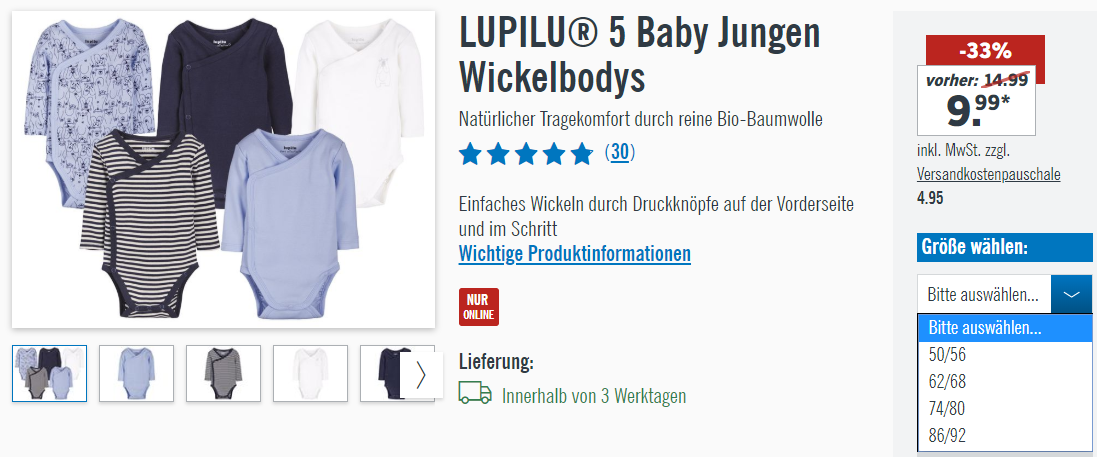Select the striped body thumbnail
Viewport: 1097px width, 457px height.
click(223, 373)
